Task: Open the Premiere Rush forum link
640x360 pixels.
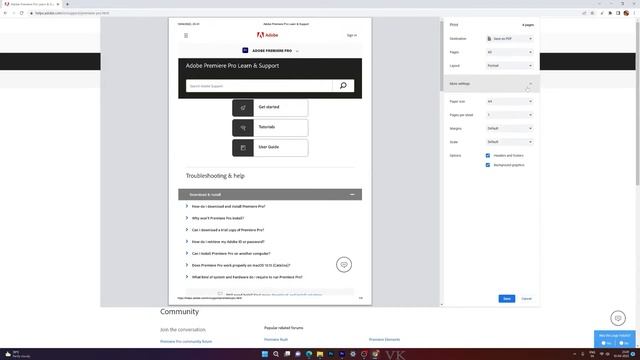Action: click(x=276, y=340)
